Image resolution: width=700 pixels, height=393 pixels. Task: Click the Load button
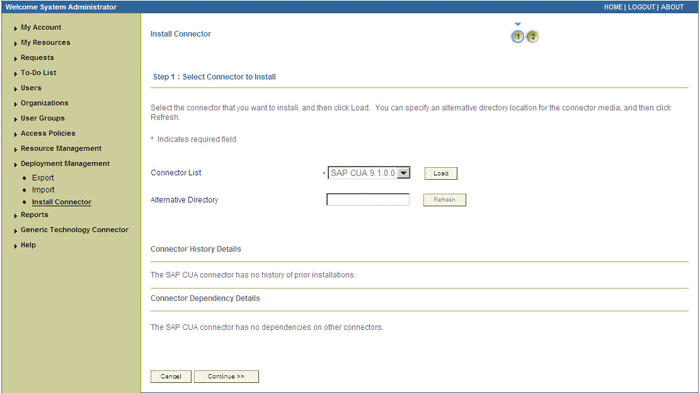click(x=441, y=173)
